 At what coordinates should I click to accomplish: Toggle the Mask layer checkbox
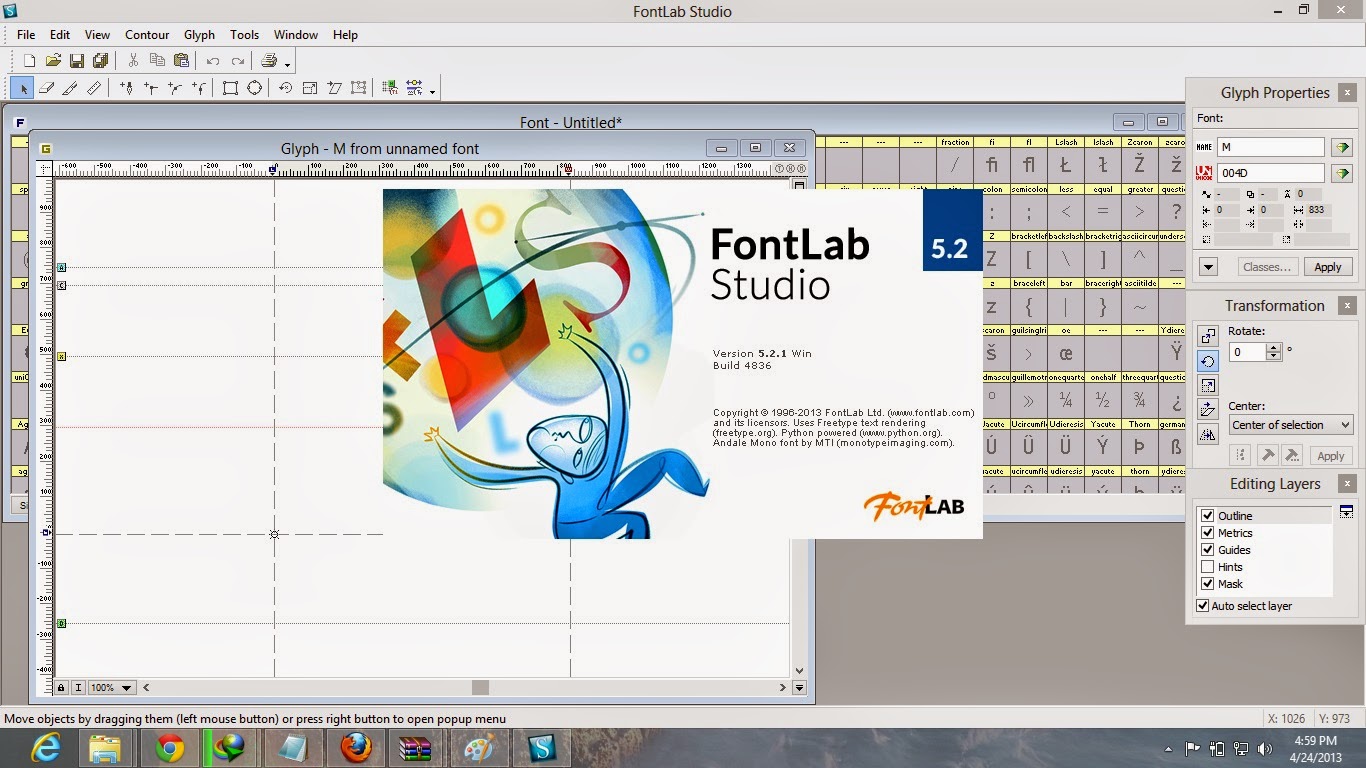pyautogui.click(x=1207, y=584)
